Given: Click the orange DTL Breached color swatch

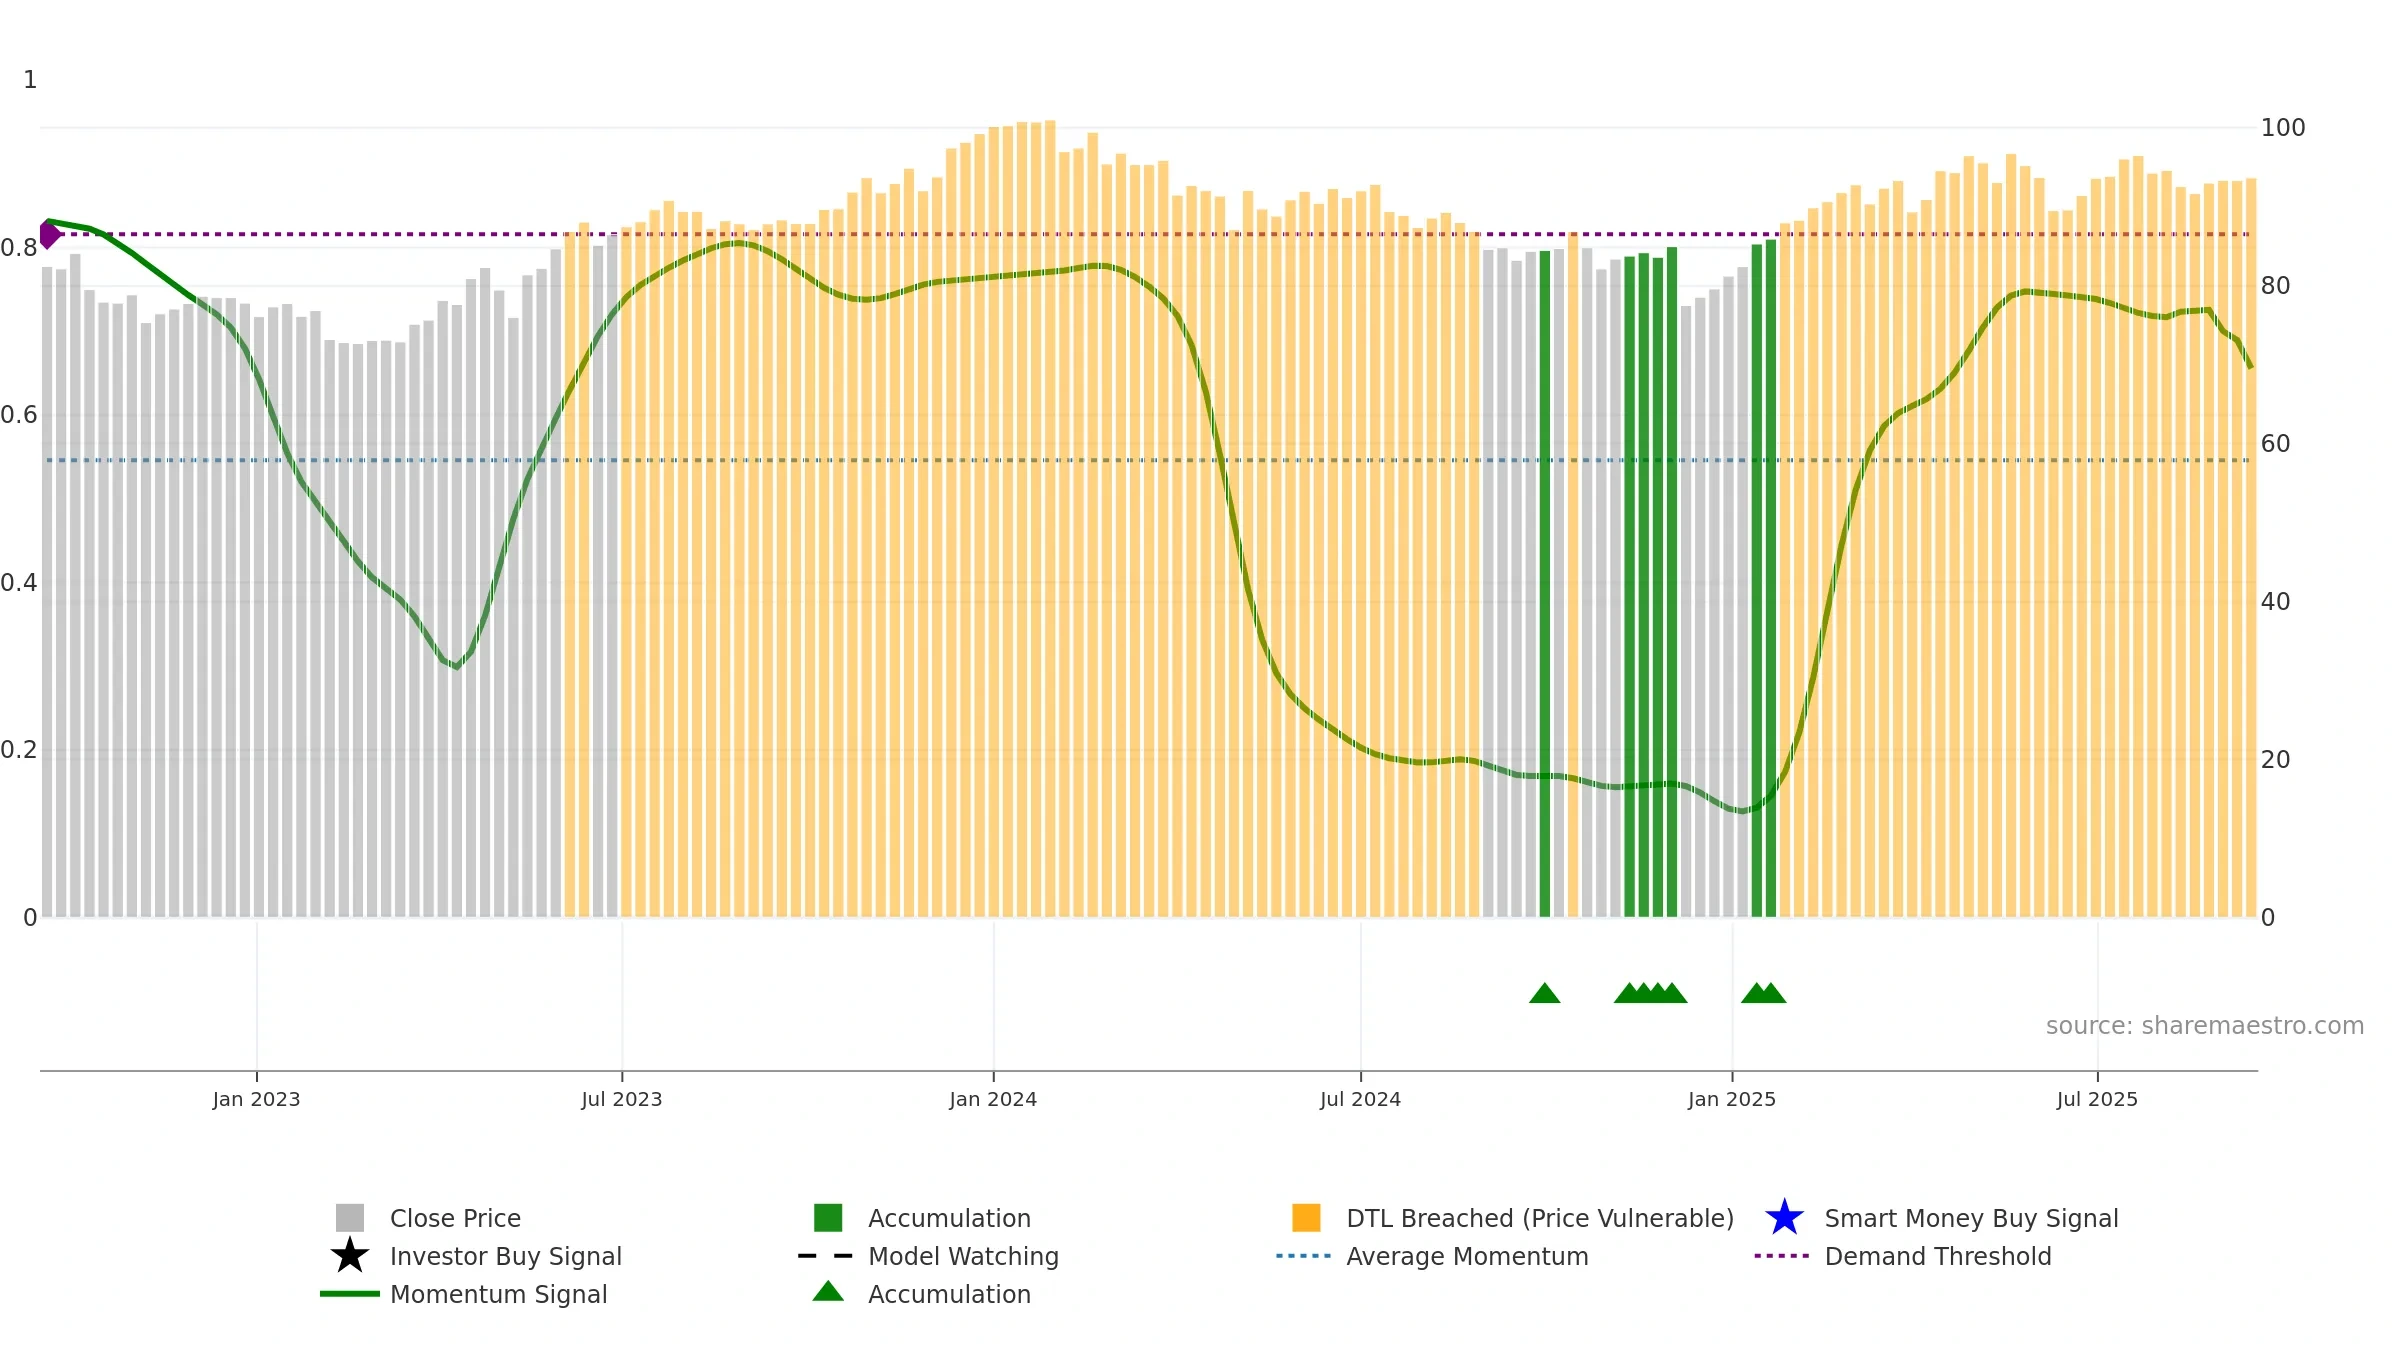Looking at the screenshot, I should pyautogui.click(x=1306, y=1218).
